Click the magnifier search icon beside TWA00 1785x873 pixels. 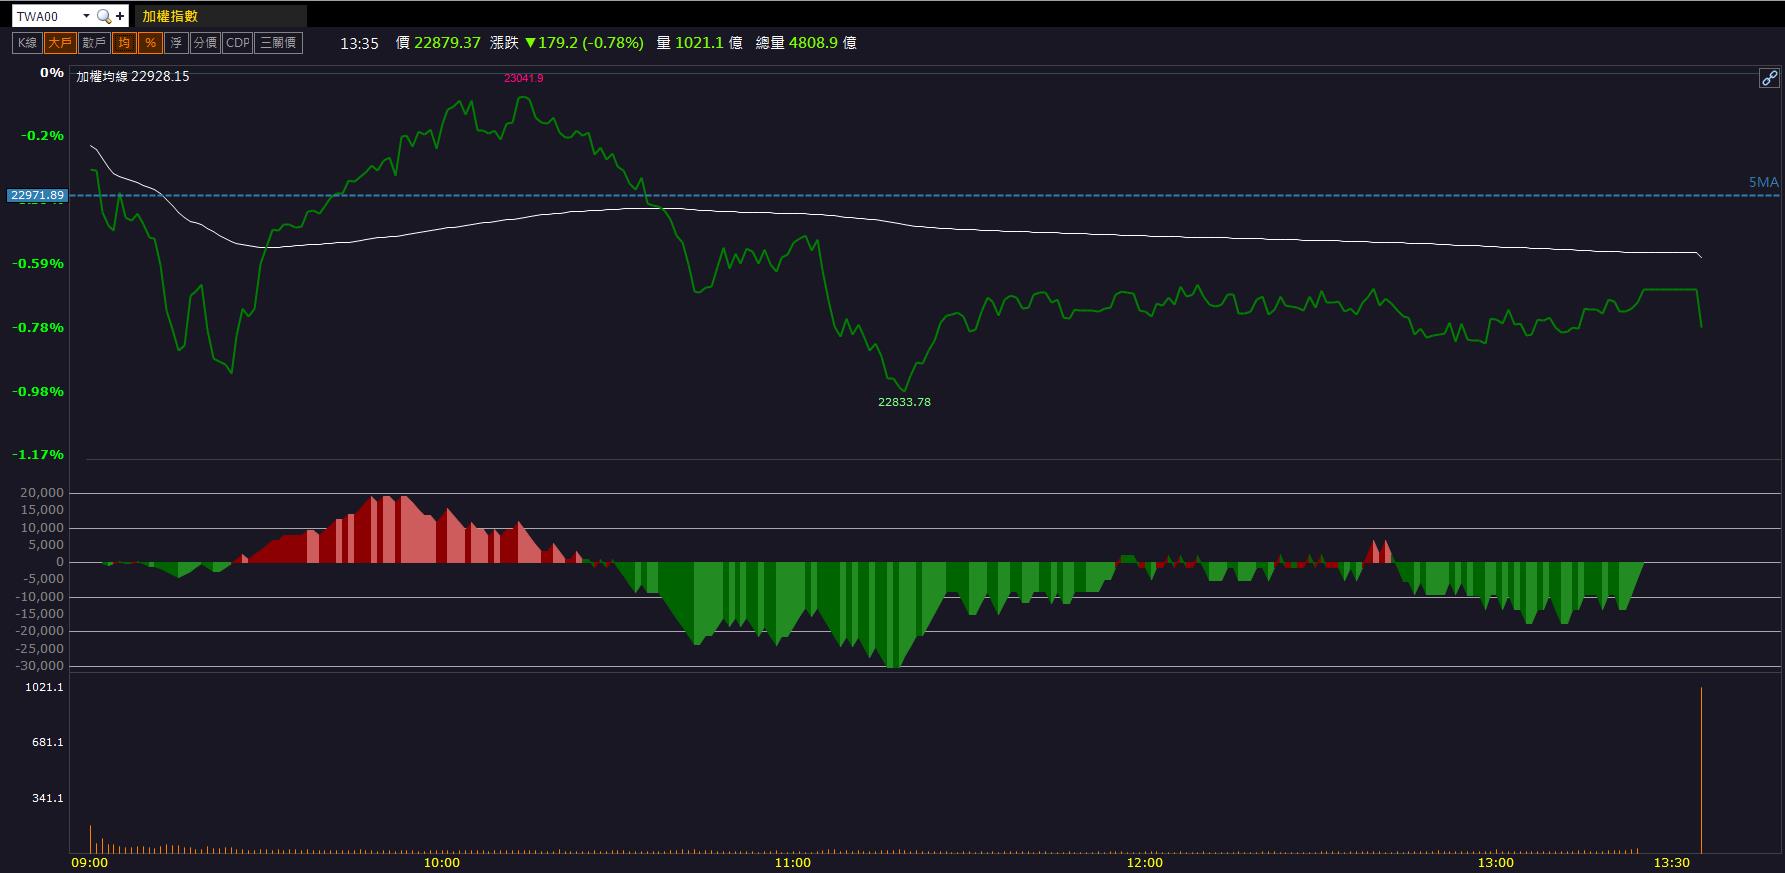[104, 16]
